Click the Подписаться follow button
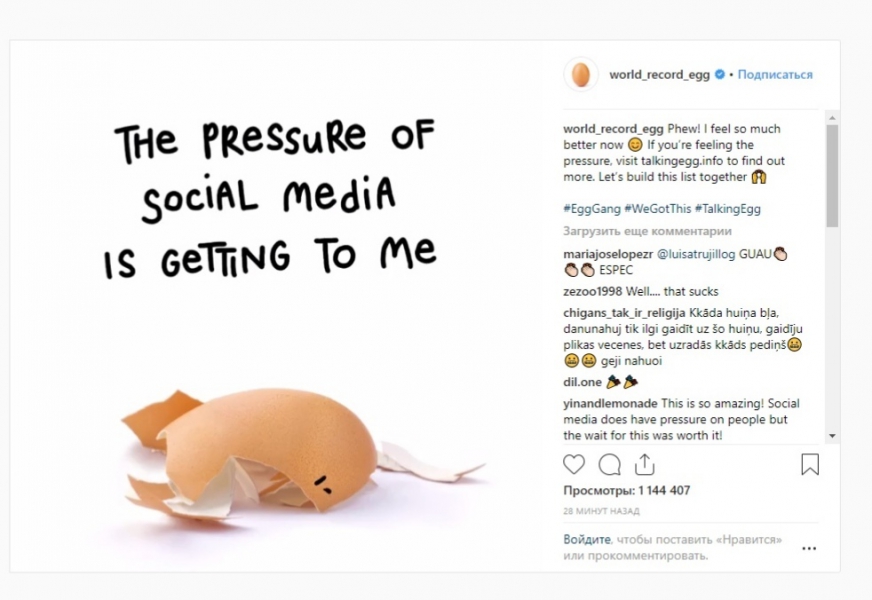 [775, 75]
